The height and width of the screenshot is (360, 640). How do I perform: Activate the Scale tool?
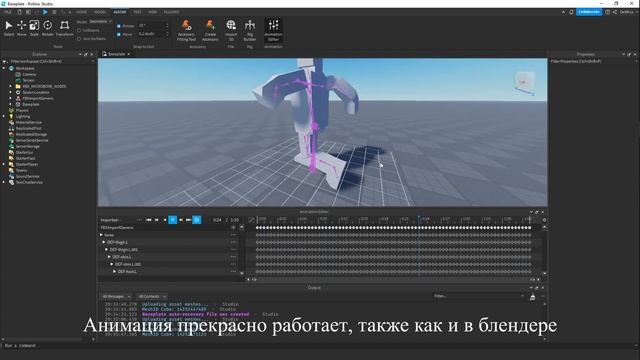(x=34, y=28)
